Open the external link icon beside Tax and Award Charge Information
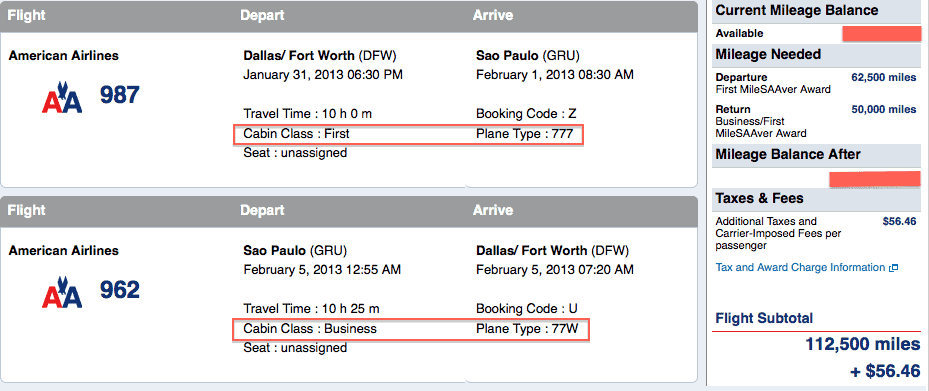Image resolution: width=929 pixels, height=391 pixels. pyautogui.click(x=893, y=268)
